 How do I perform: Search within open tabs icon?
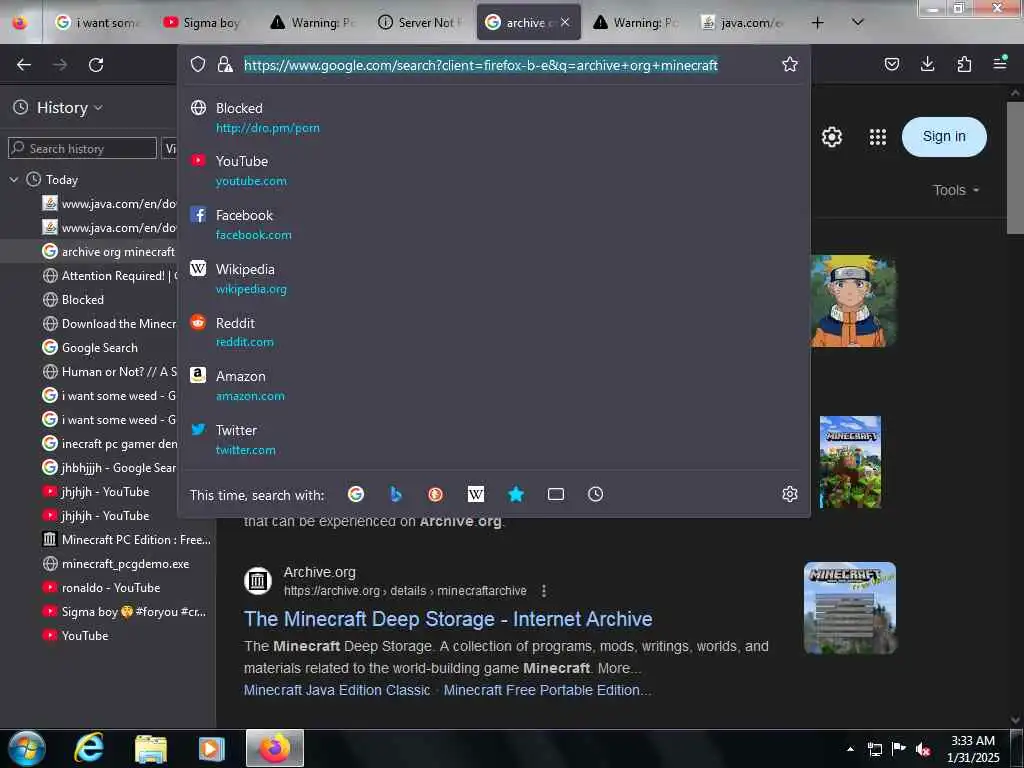[x=556, y=494]
